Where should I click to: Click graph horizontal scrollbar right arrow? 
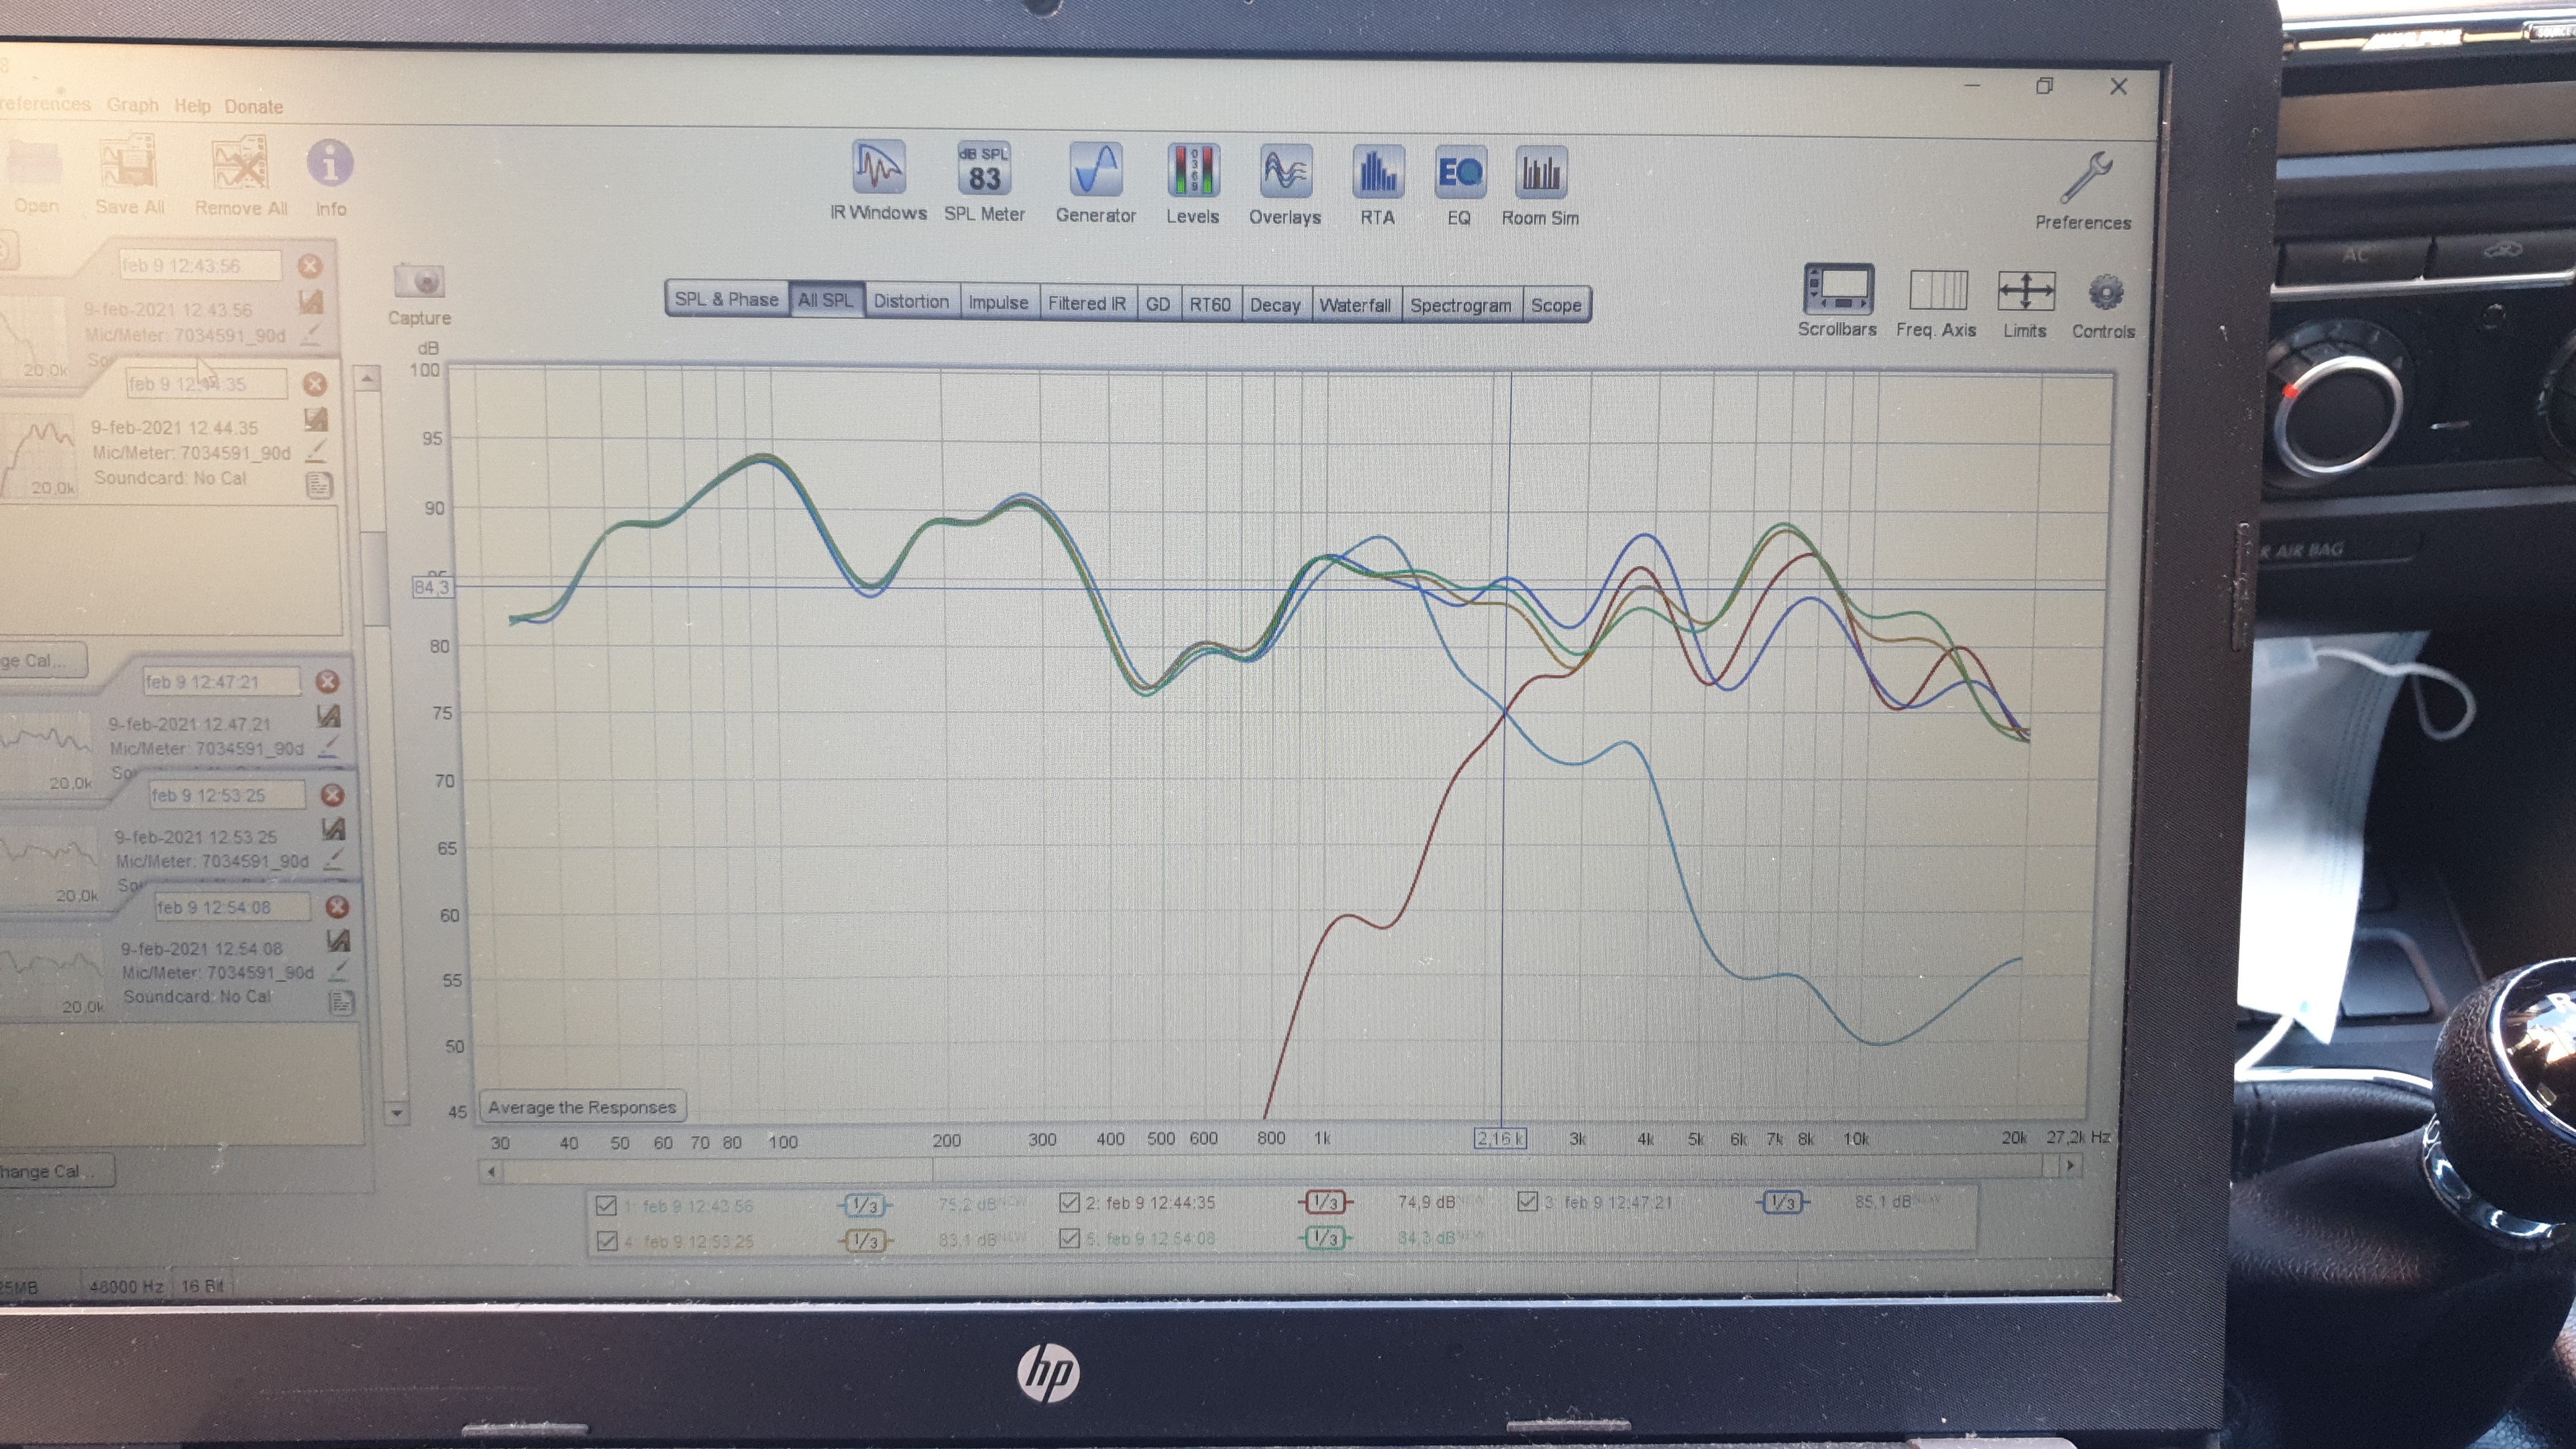[x=2071, y=1165]
